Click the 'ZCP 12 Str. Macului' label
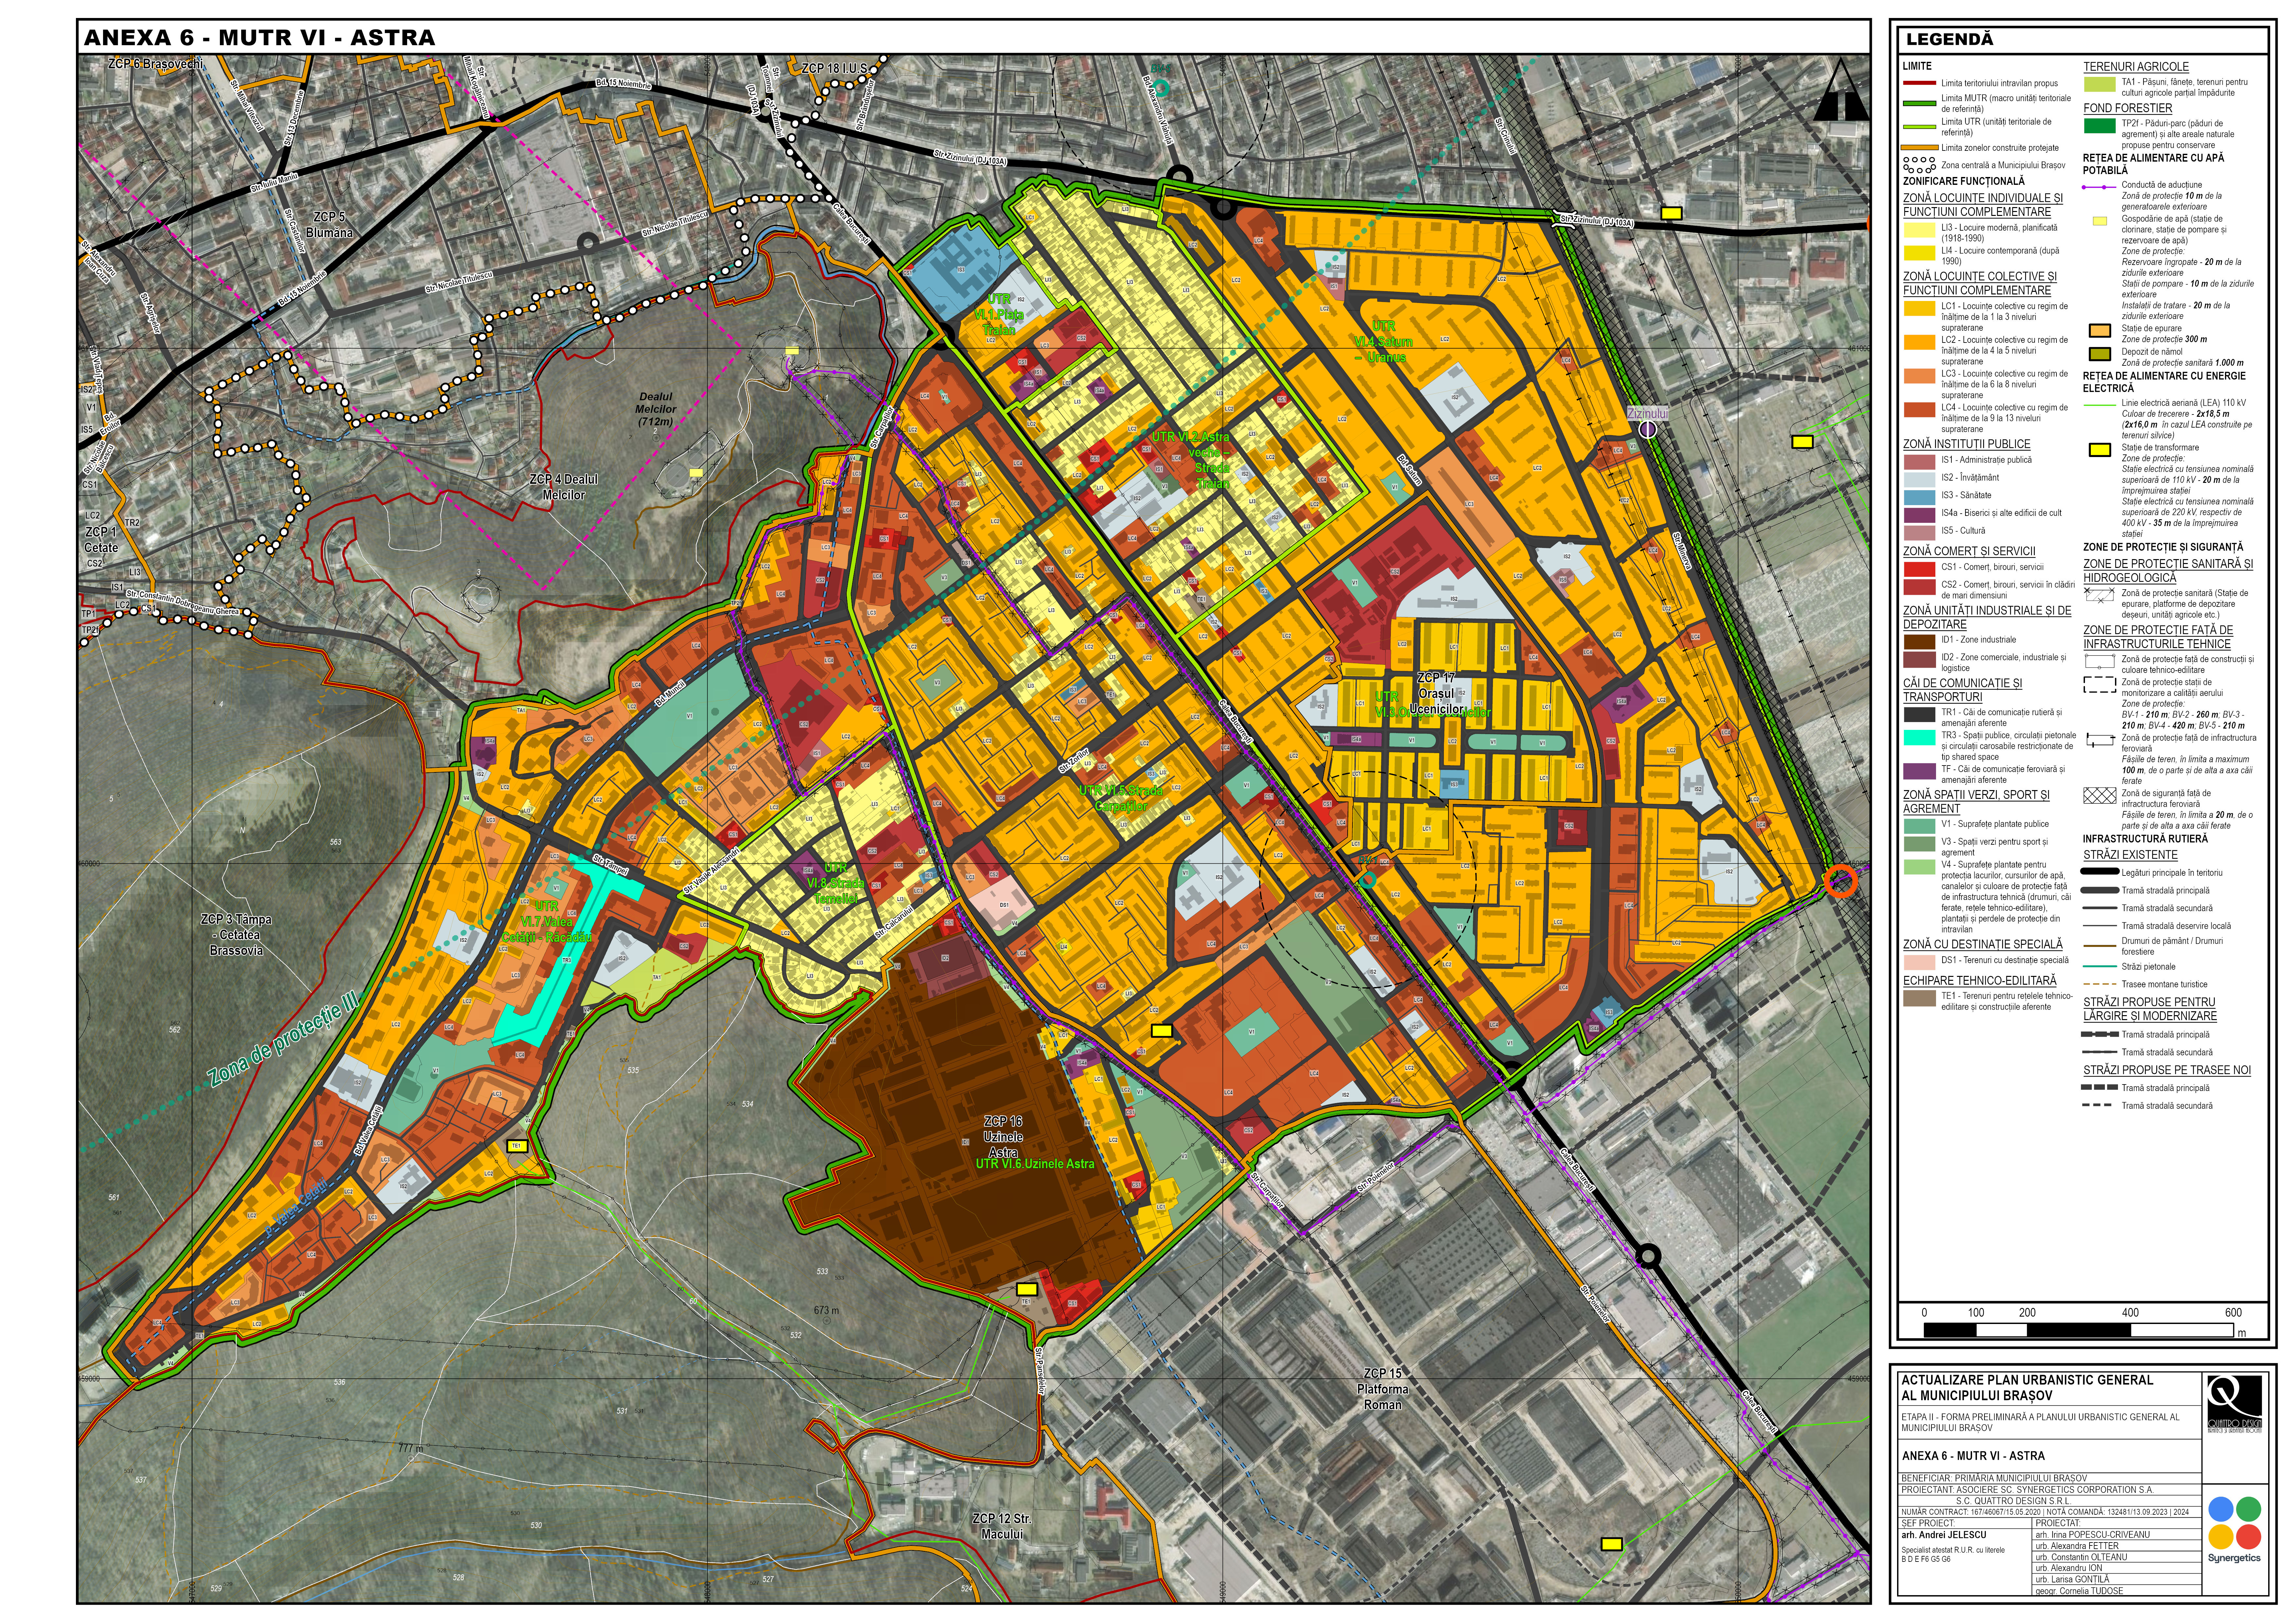This screenshot has height=1623, width=2296. coord(1002,1526)
